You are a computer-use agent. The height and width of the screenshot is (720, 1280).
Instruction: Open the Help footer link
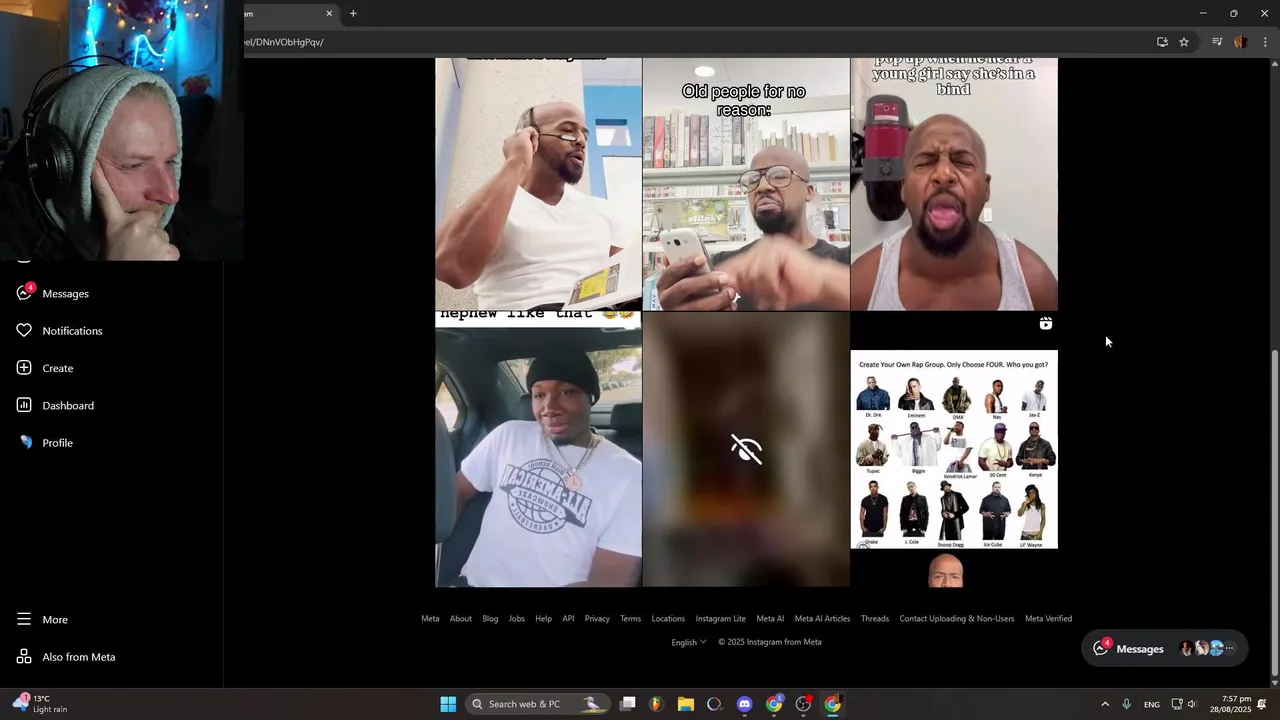tap(543, 618)
